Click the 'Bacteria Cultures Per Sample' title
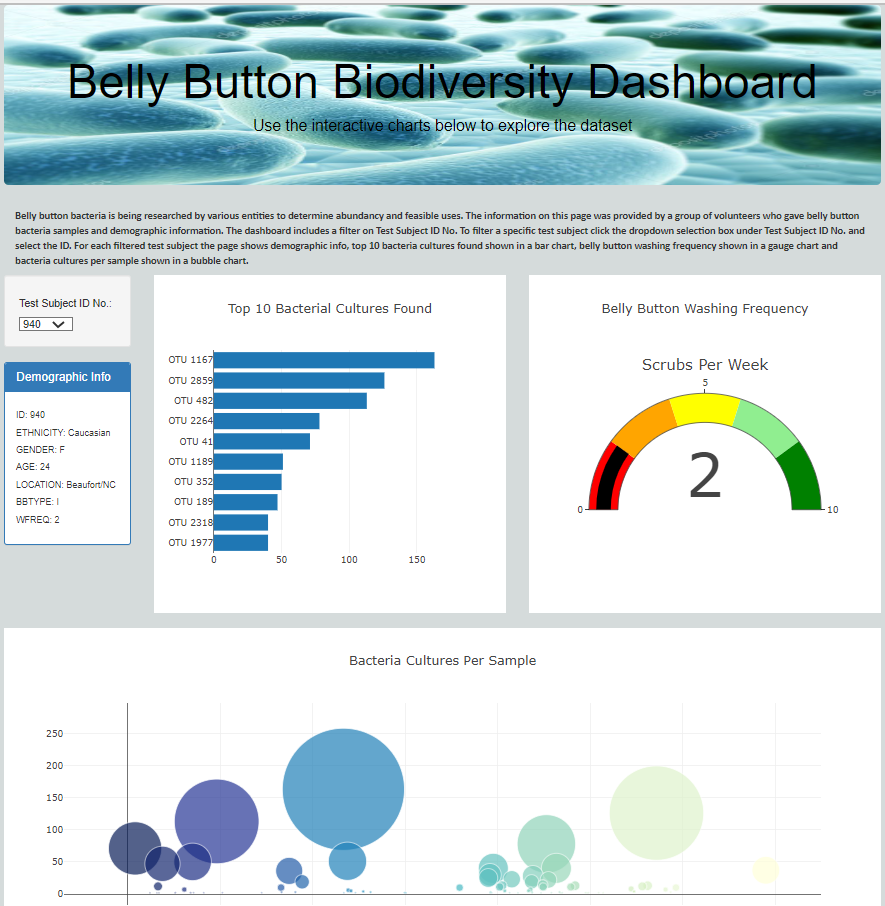Screen dimensions: 885x906 [x=442, y=660]
